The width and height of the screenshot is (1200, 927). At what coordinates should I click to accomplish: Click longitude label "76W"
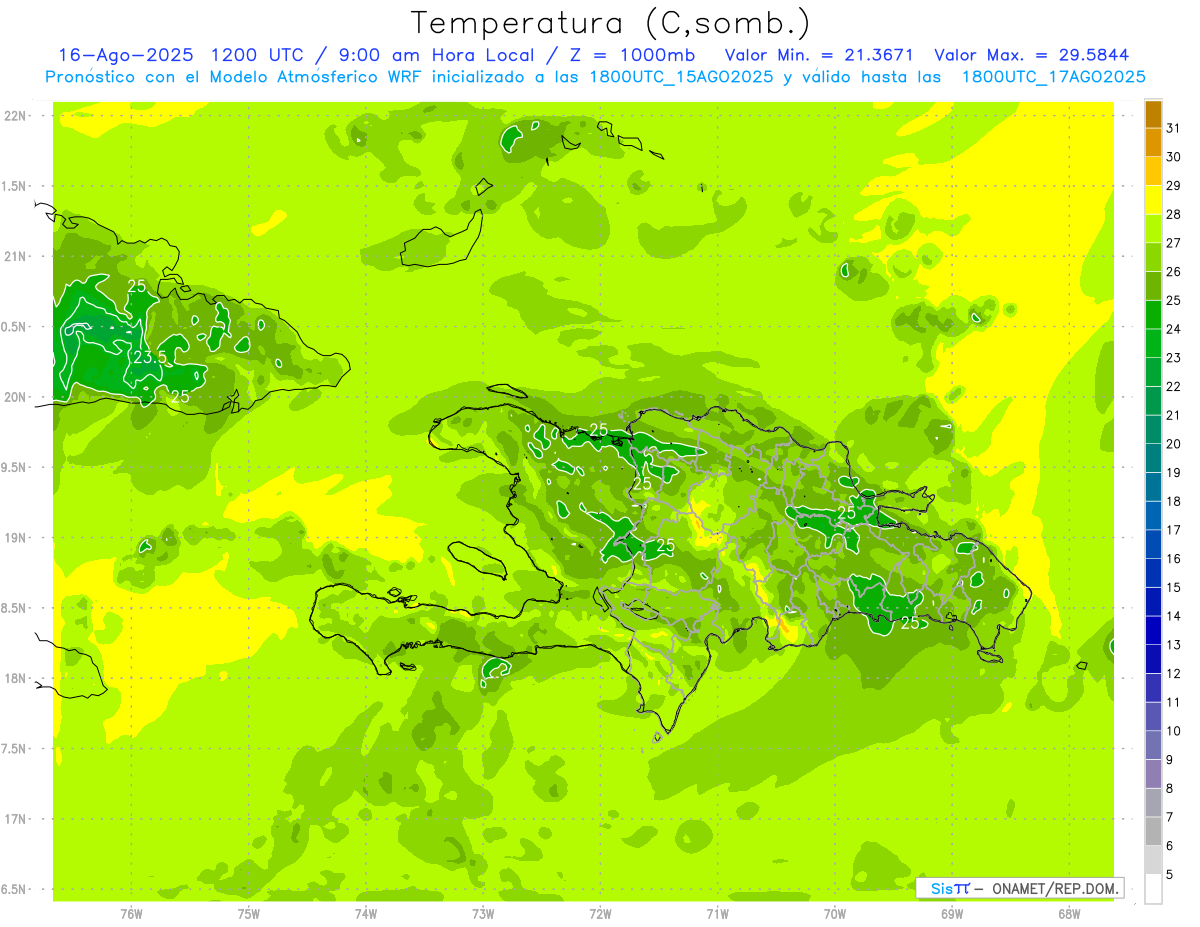[x=131, y=913]
